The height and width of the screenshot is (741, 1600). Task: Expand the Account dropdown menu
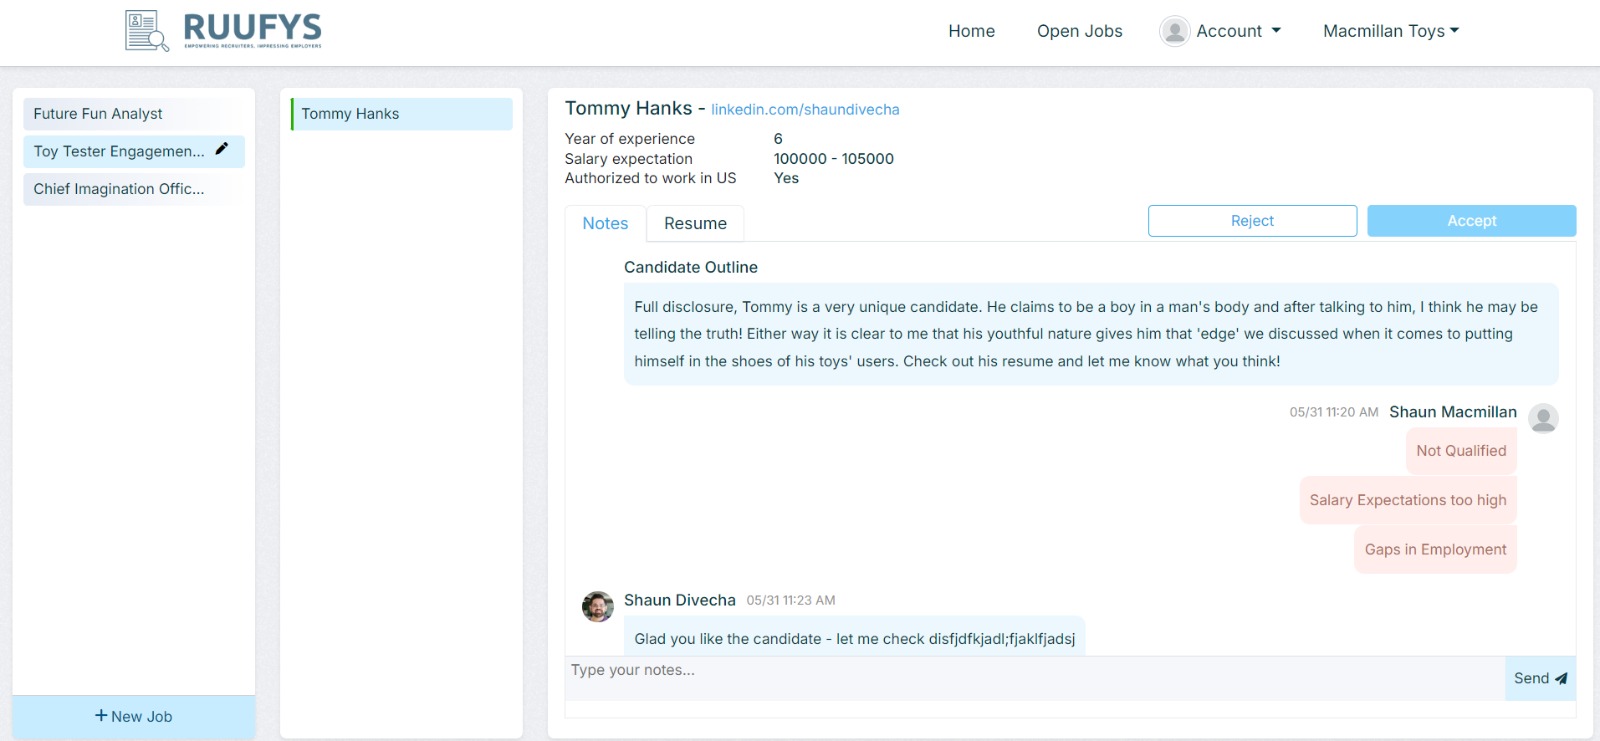coord(1221,31)
